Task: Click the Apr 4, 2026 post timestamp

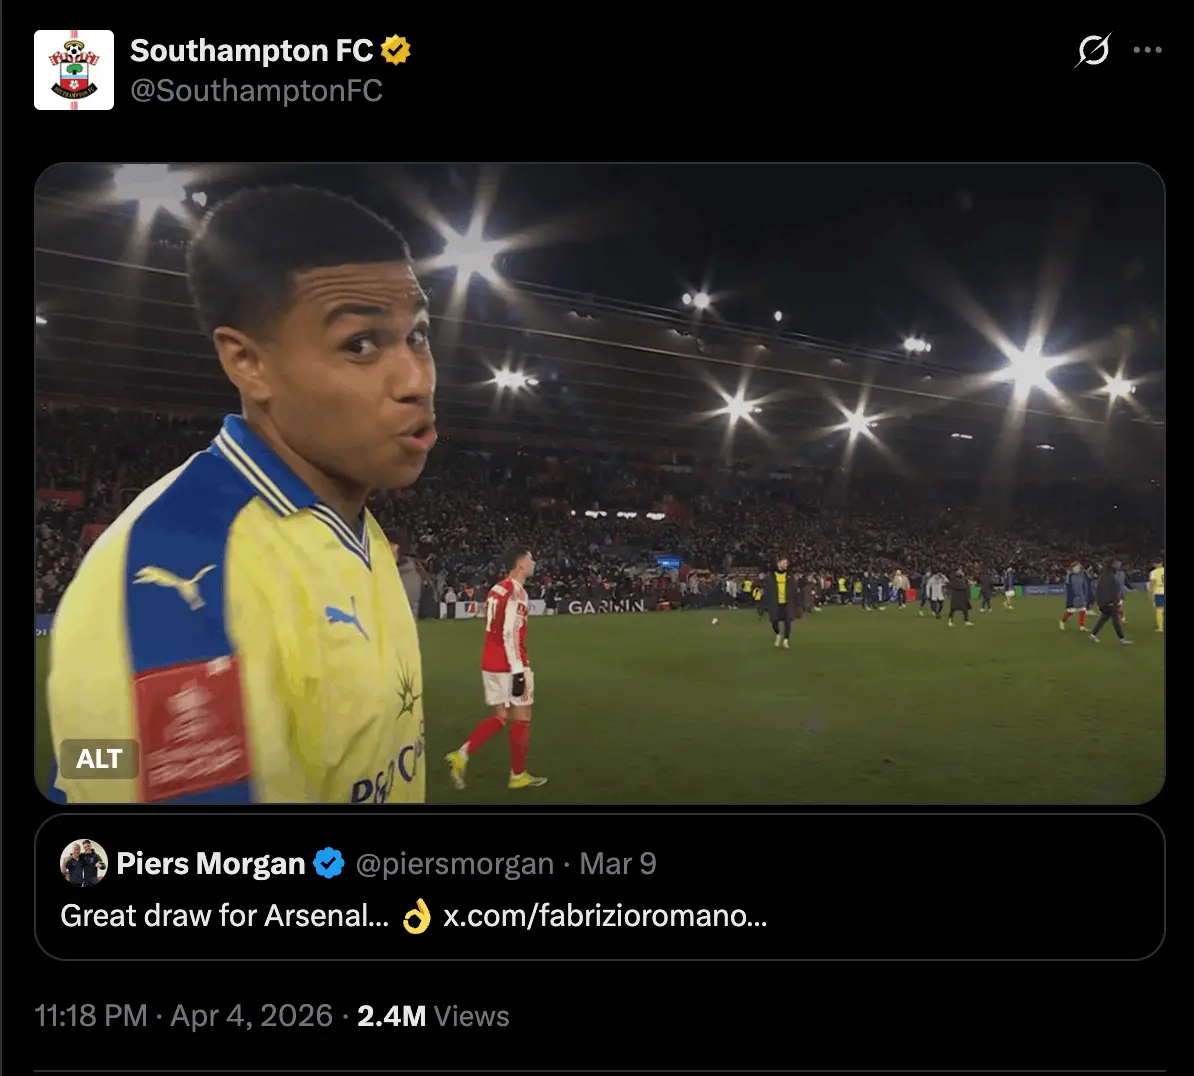Action: 248,1015
